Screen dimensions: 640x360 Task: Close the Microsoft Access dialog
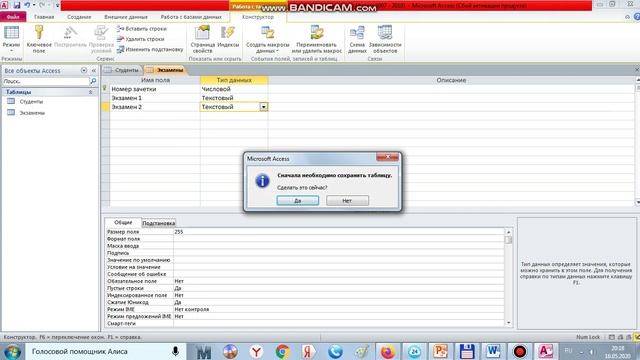pyautogui.click(x=387, y=157)
